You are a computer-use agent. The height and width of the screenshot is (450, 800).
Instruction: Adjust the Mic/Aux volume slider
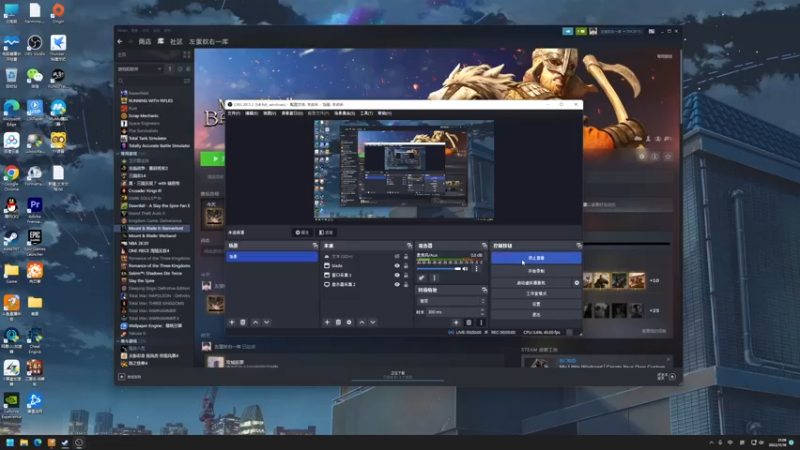point(439,269)
